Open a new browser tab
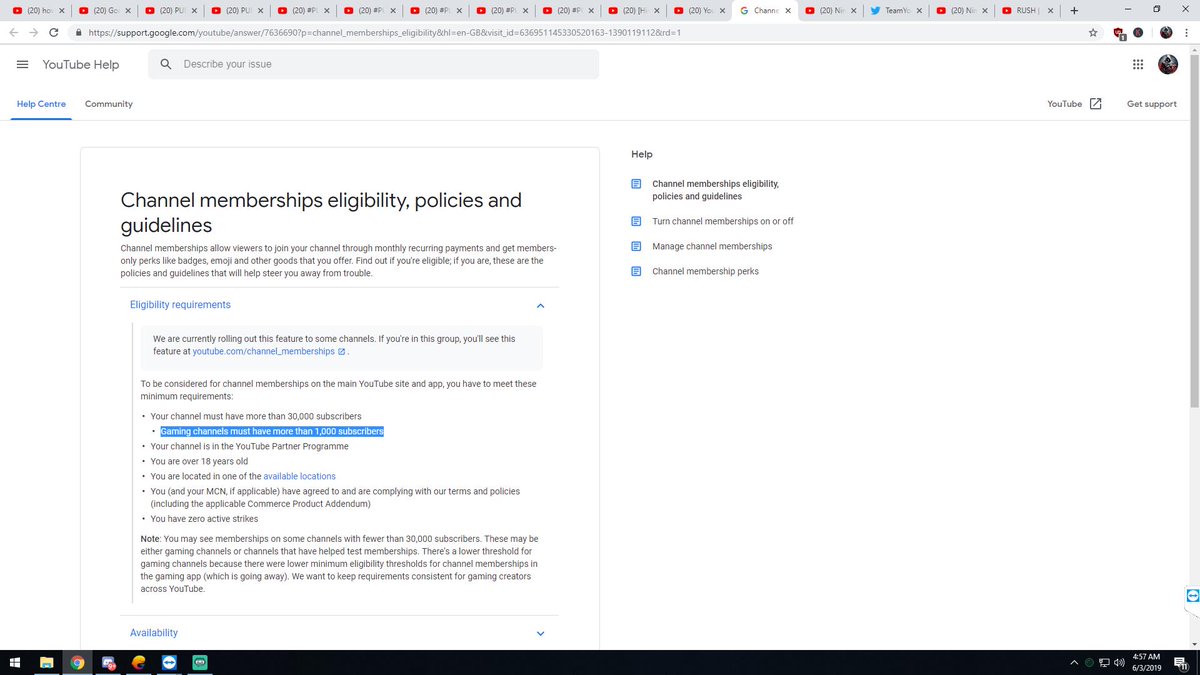Viewport: 1200px width, 675px height. point(1074,11)
